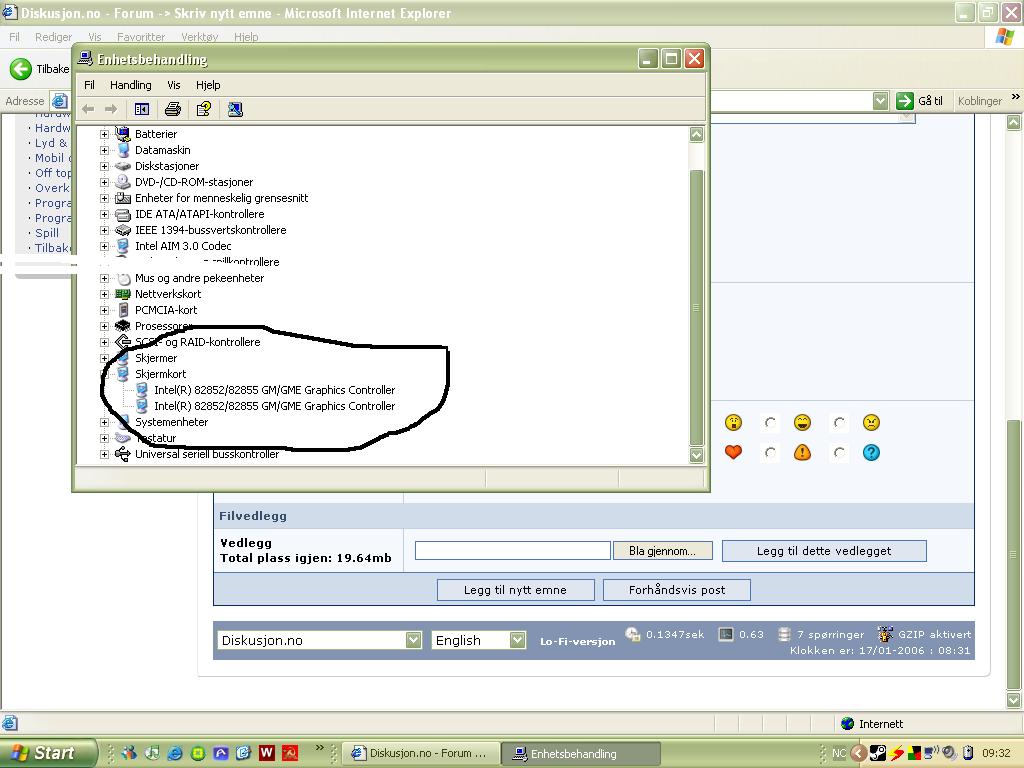1024x768 pixels.
Task: Click the Steam icon in the system tray
Action: [x=878, y=753]
